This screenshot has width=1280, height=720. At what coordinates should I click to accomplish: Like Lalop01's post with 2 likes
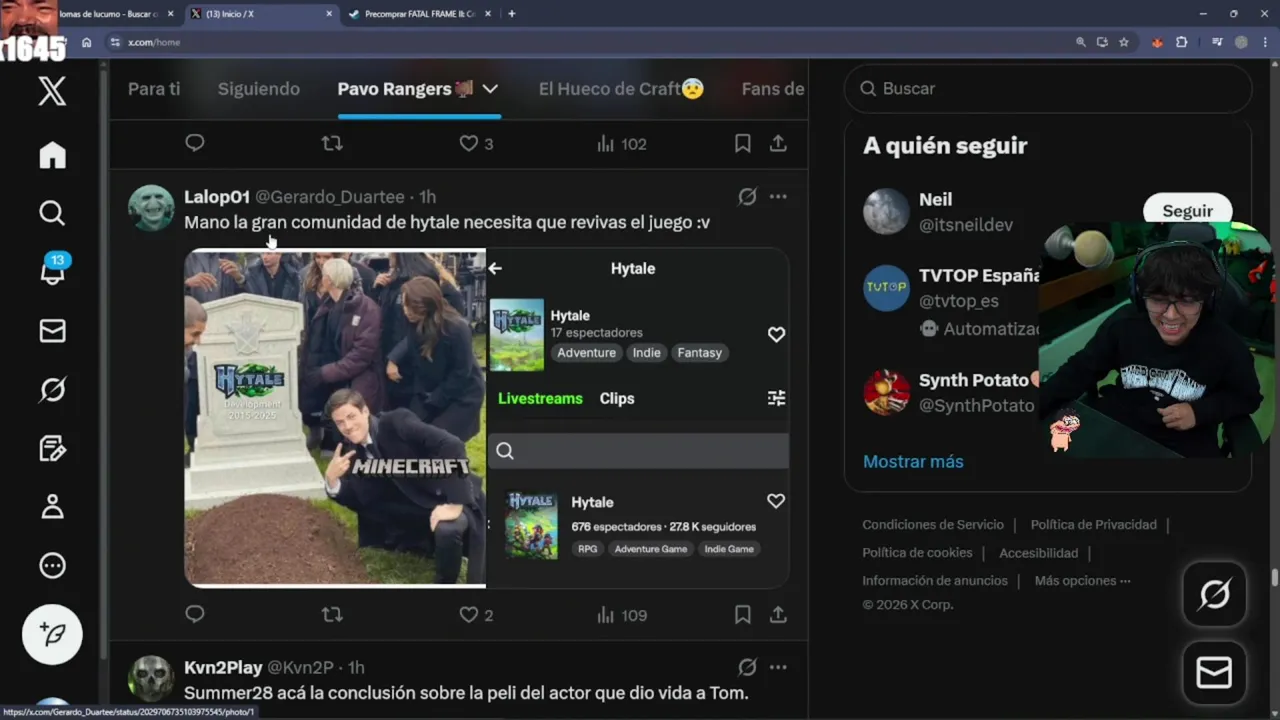coord(476,615)
